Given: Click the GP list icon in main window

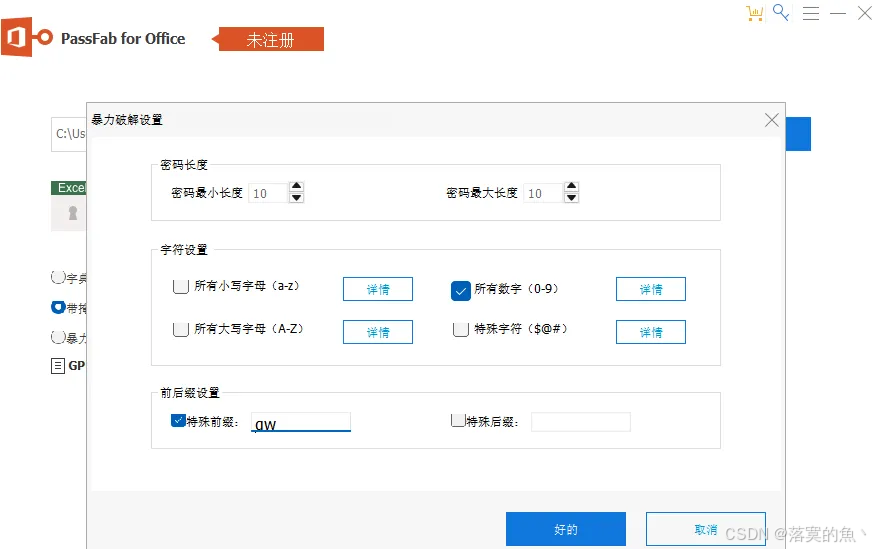Looking at the screenshot, I should coord(58,366).
